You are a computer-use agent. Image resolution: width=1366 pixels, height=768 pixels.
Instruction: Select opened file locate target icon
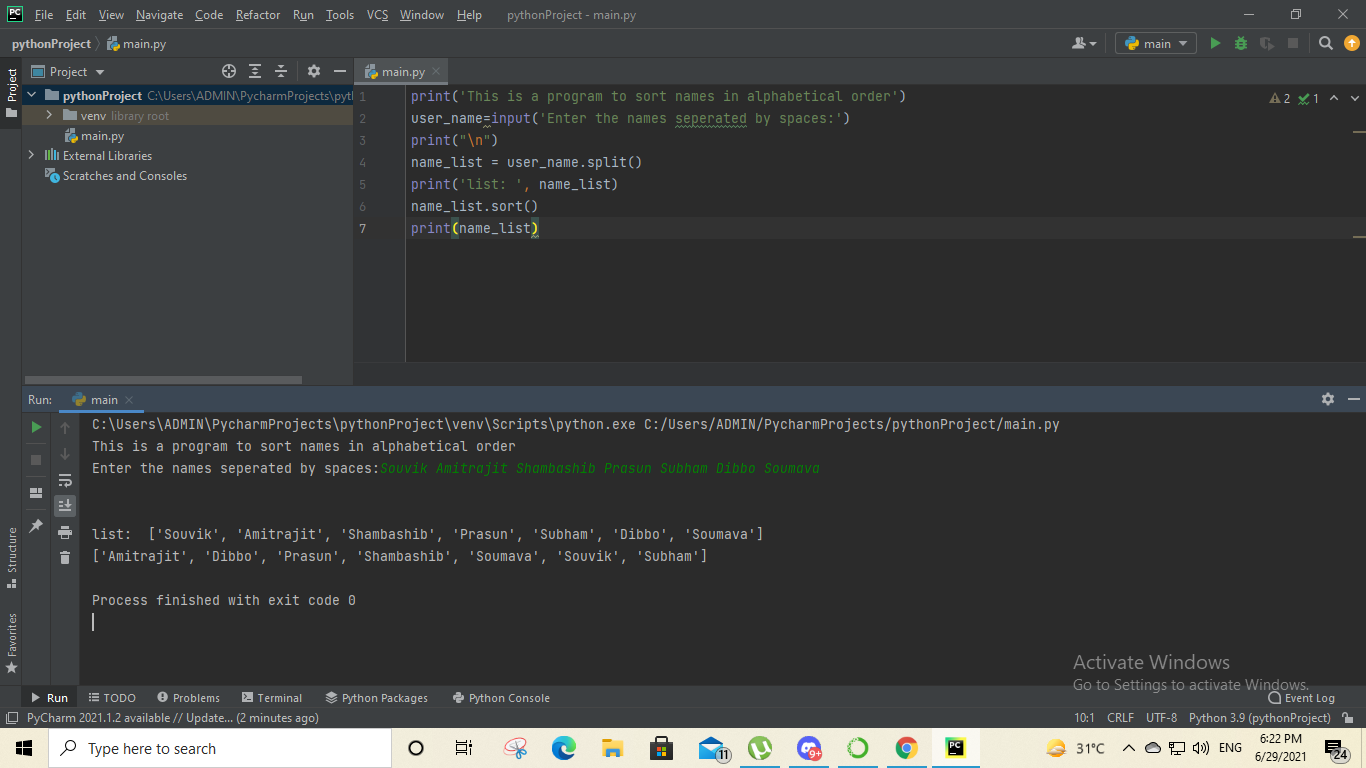[229, 71]
